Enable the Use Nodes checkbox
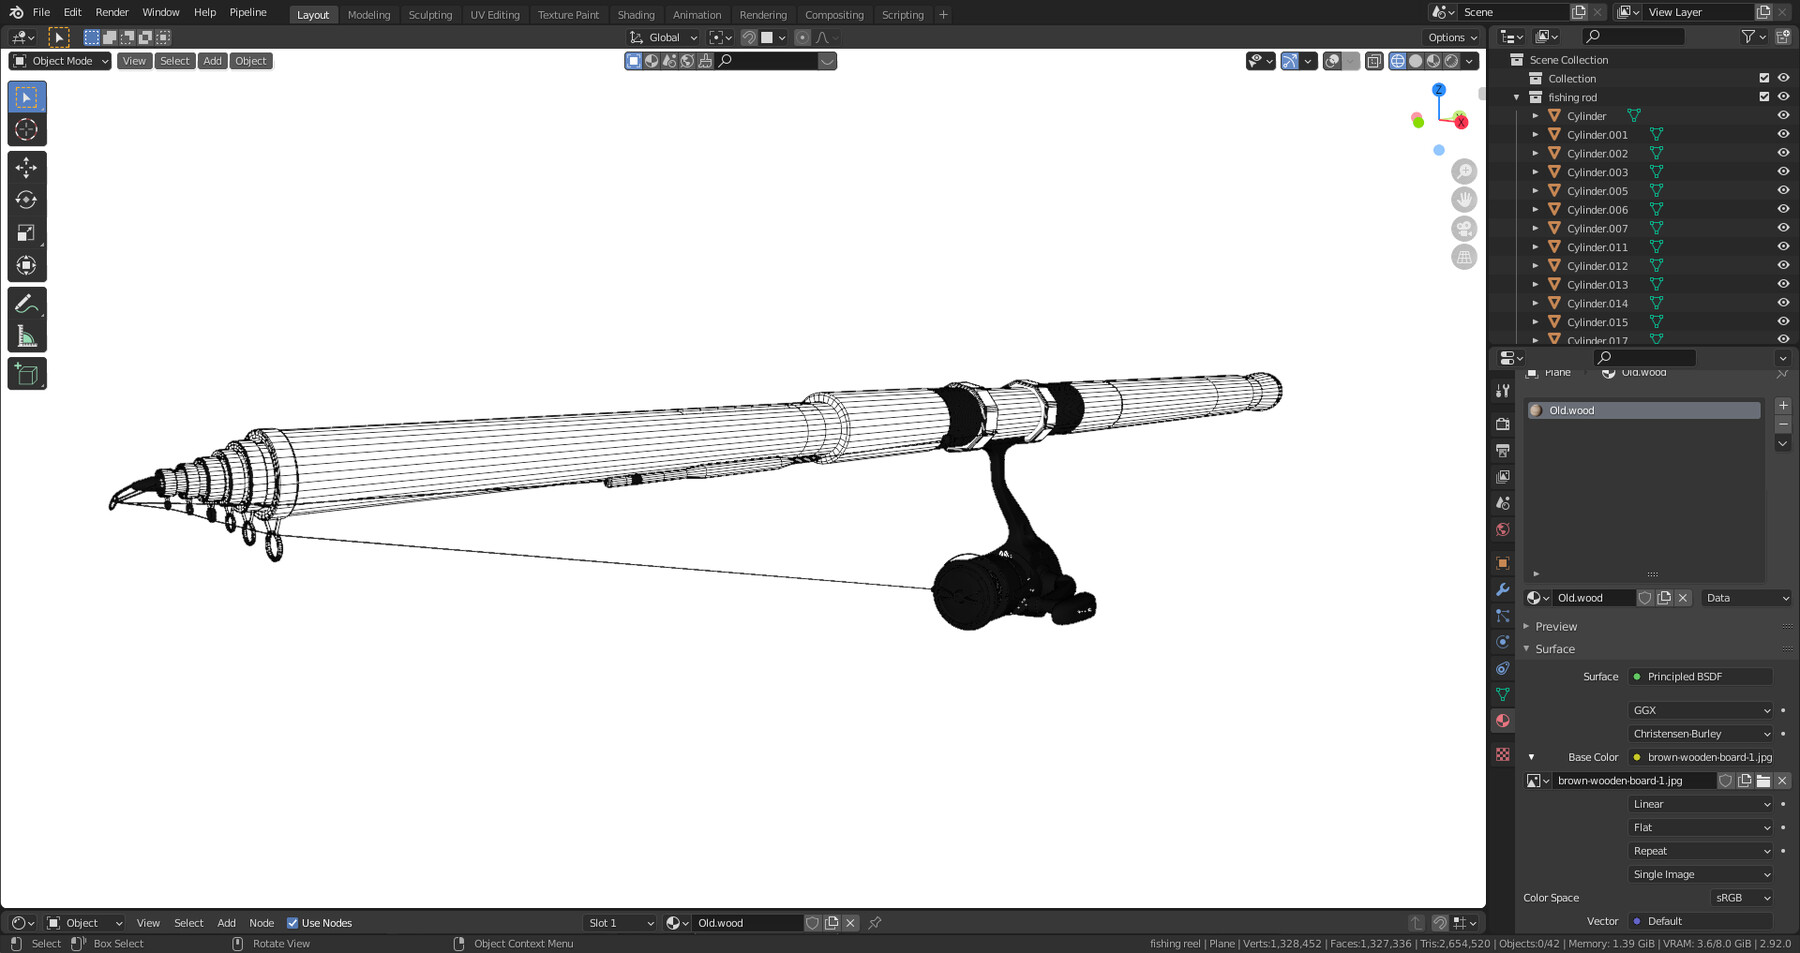 pyautogui.click(x=294, y=923)
